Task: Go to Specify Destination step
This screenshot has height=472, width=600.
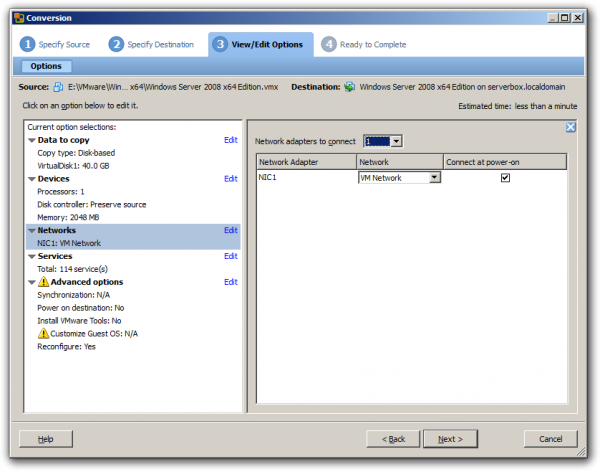Action: [160, 44]
